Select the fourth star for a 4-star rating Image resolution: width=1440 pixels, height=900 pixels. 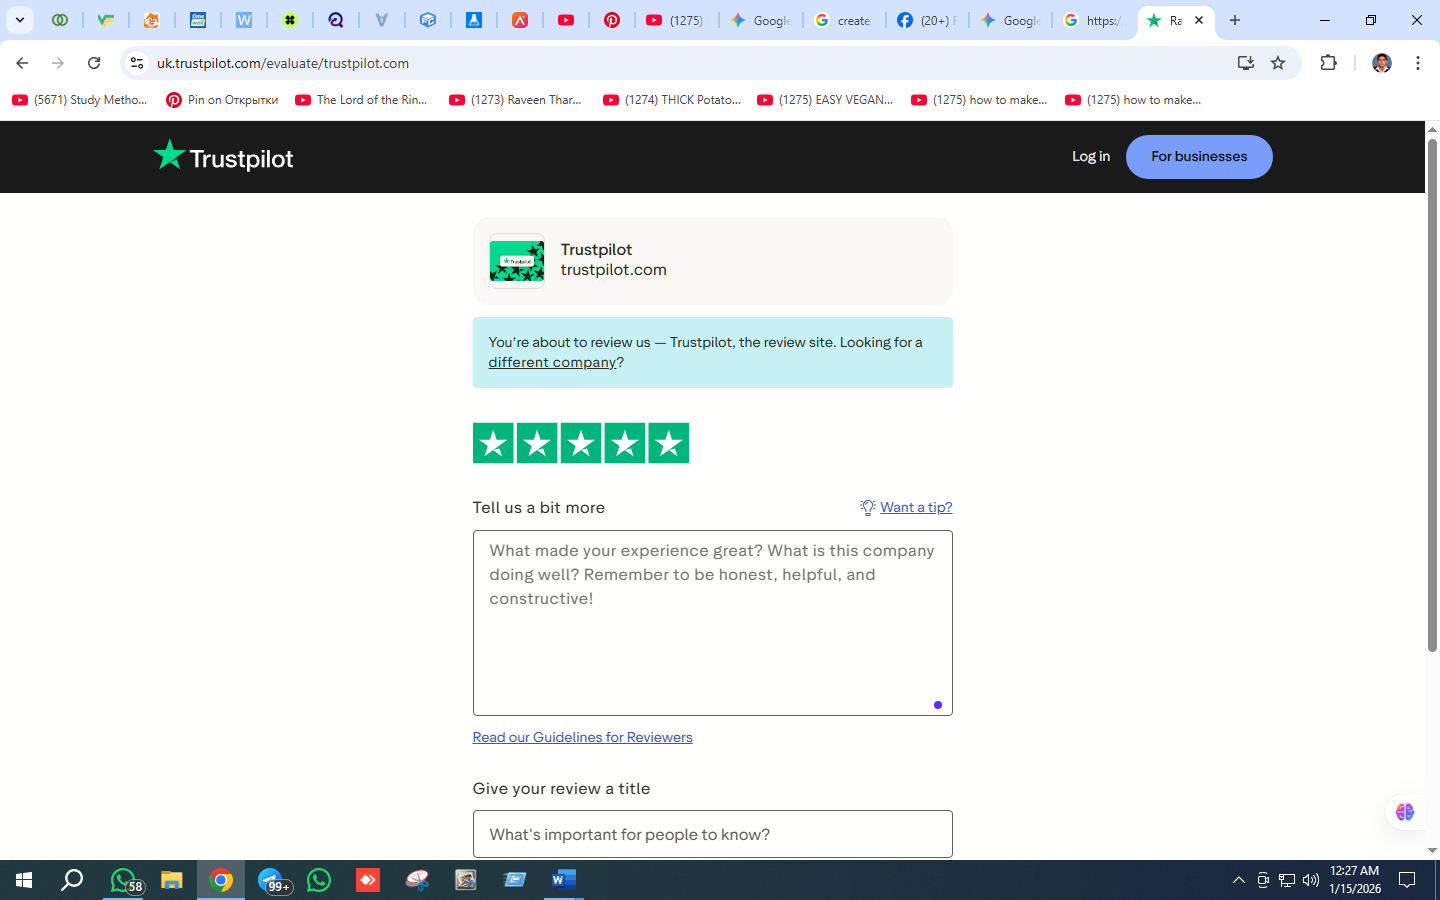625,443
